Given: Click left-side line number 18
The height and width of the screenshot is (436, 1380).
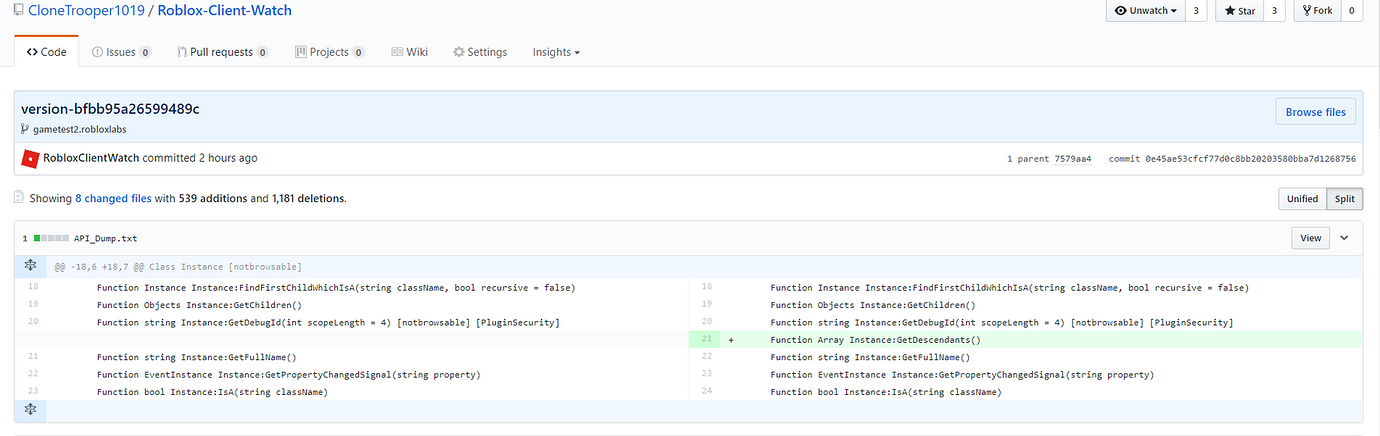Looking at the screenshot, I should tap(32, 288).
